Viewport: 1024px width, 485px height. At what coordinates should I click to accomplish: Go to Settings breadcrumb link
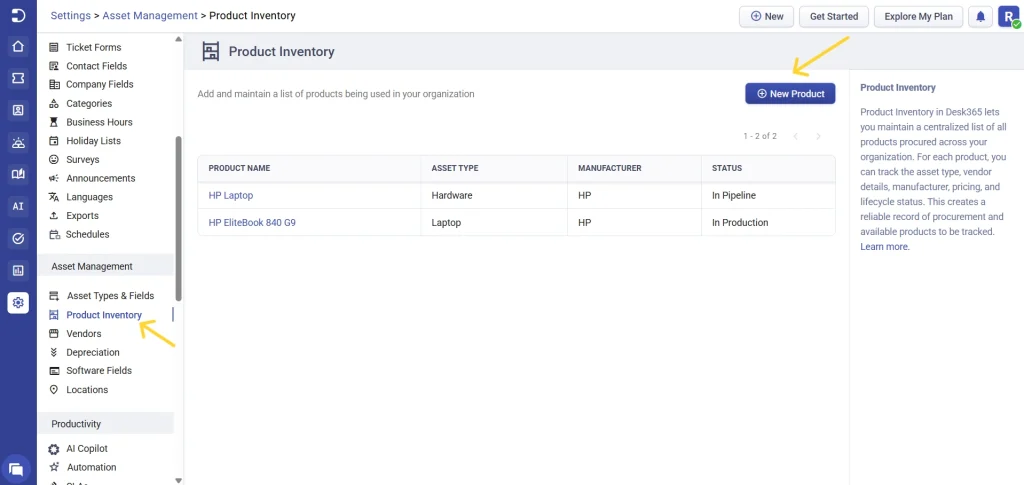pos(71,16)
